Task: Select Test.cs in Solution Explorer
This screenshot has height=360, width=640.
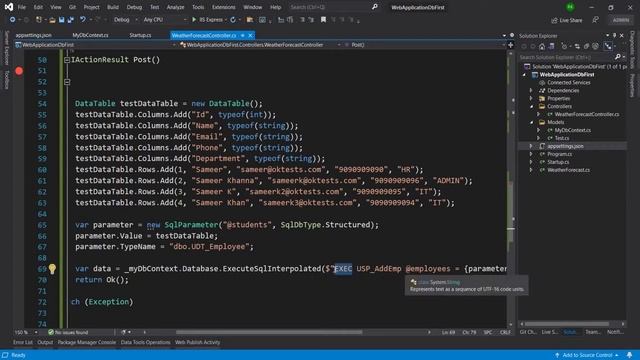Action: coord(562,138)
